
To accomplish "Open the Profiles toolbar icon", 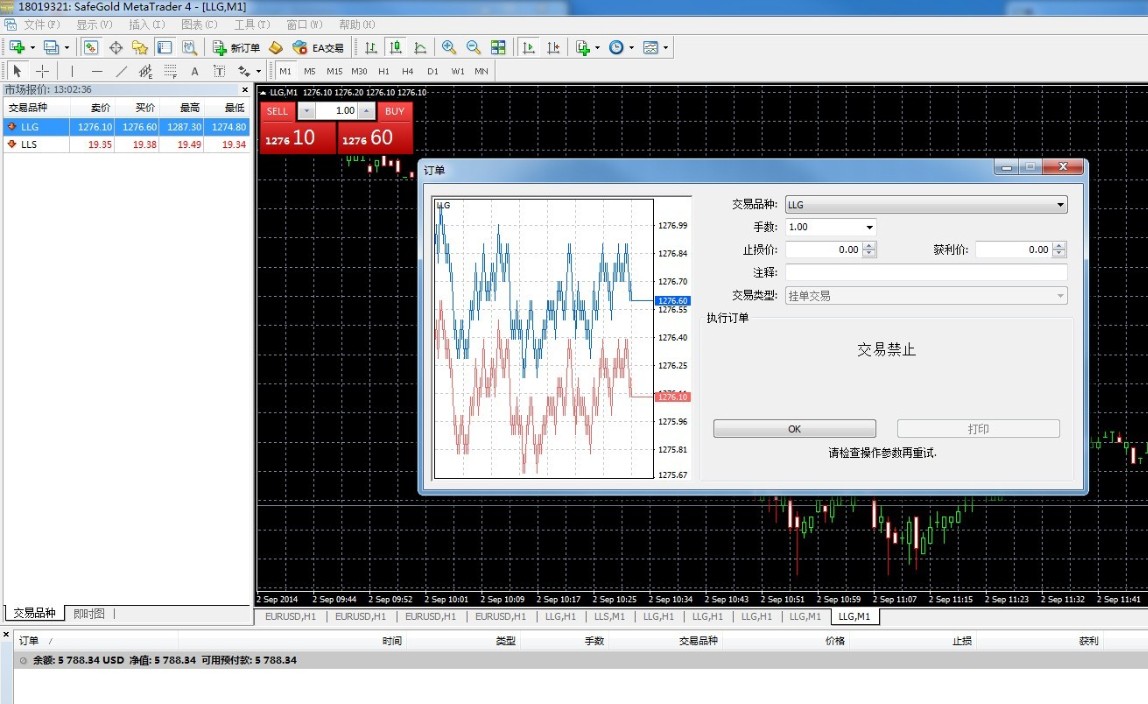I will click(x=51, y=48).
